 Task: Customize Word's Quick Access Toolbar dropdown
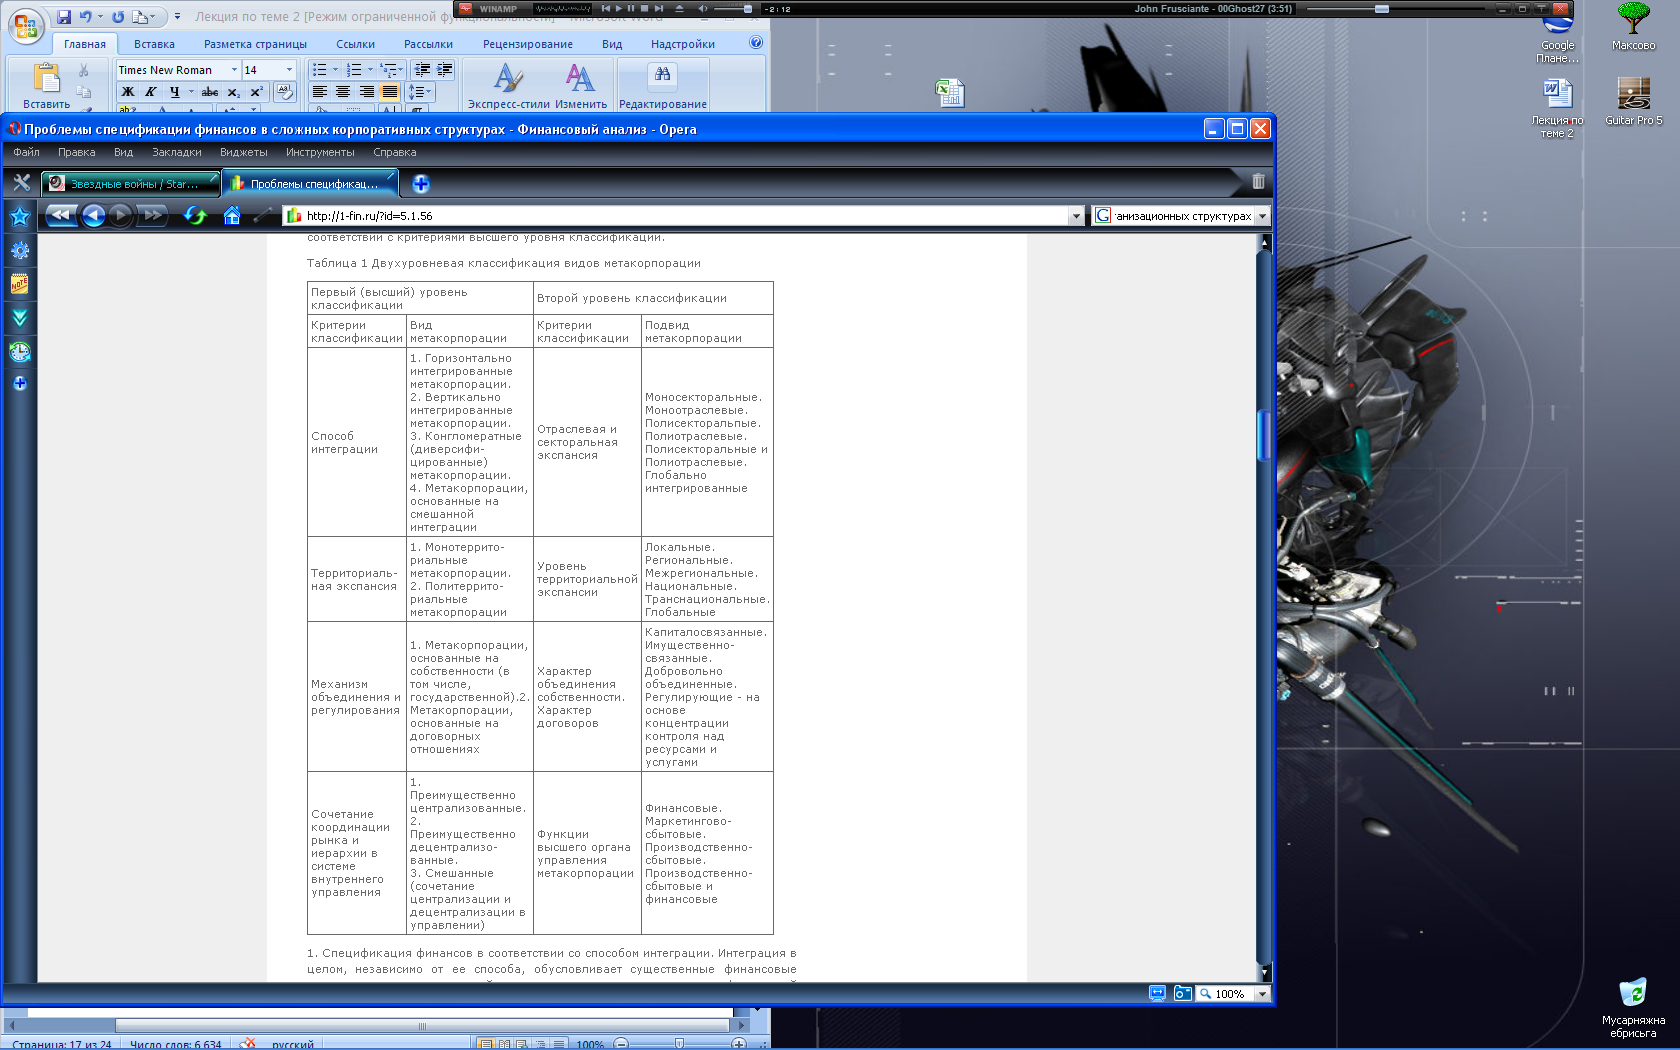[x=177, y=17]
